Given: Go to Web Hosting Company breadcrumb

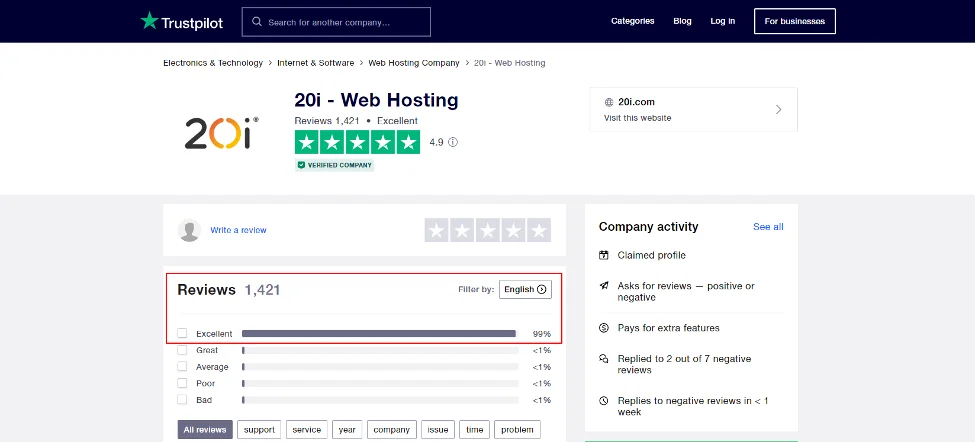Looking at the screenshot, I should pyautogui.click(x=414, y=63).
